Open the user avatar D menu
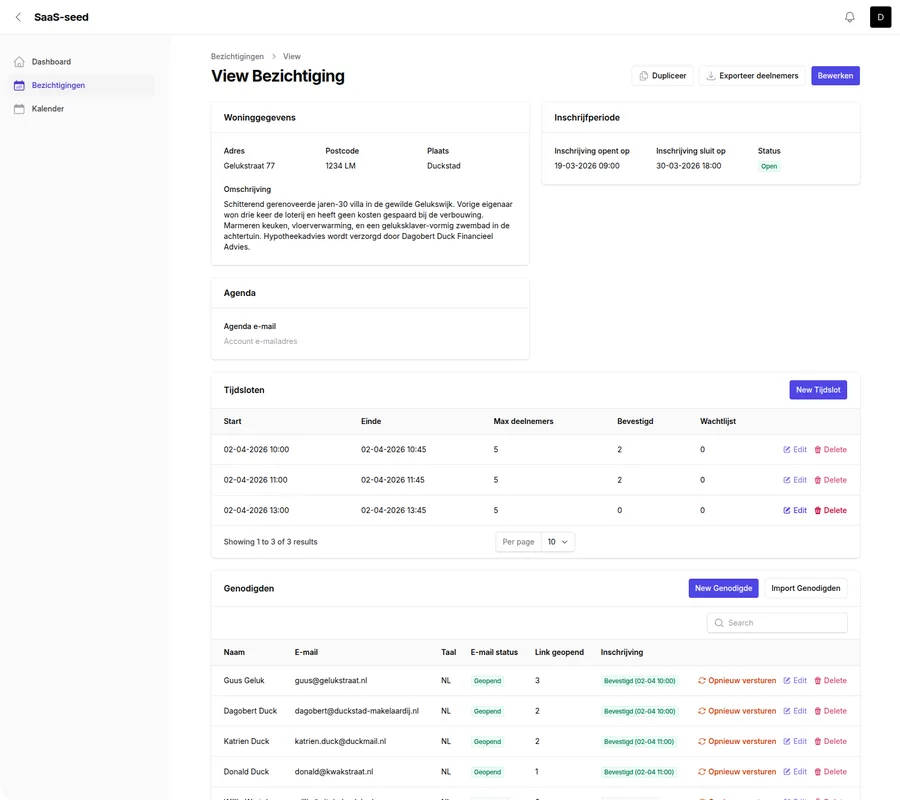Image resolution: width=900 pixels, height=800 pixels. [880, 17]
